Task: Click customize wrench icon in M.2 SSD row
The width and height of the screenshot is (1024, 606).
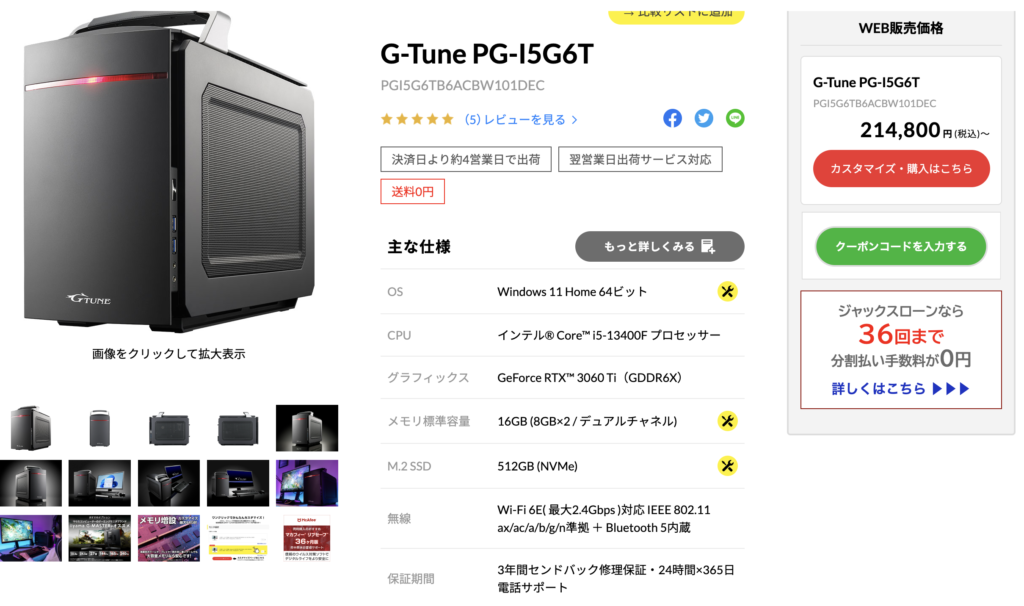Action: 727,466
